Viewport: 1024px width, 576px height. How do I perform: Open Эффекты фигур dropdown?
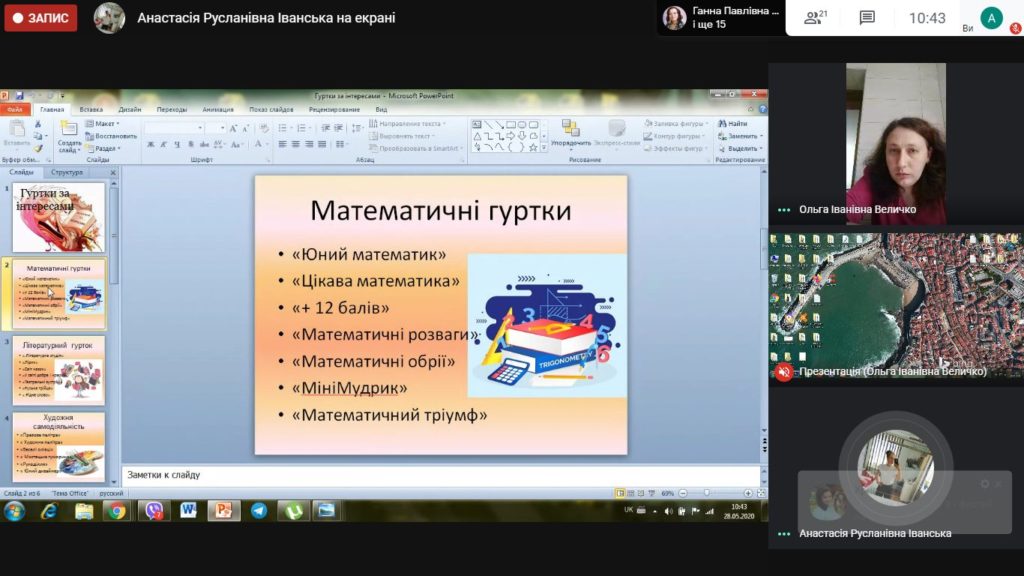[x=676, y=148]
